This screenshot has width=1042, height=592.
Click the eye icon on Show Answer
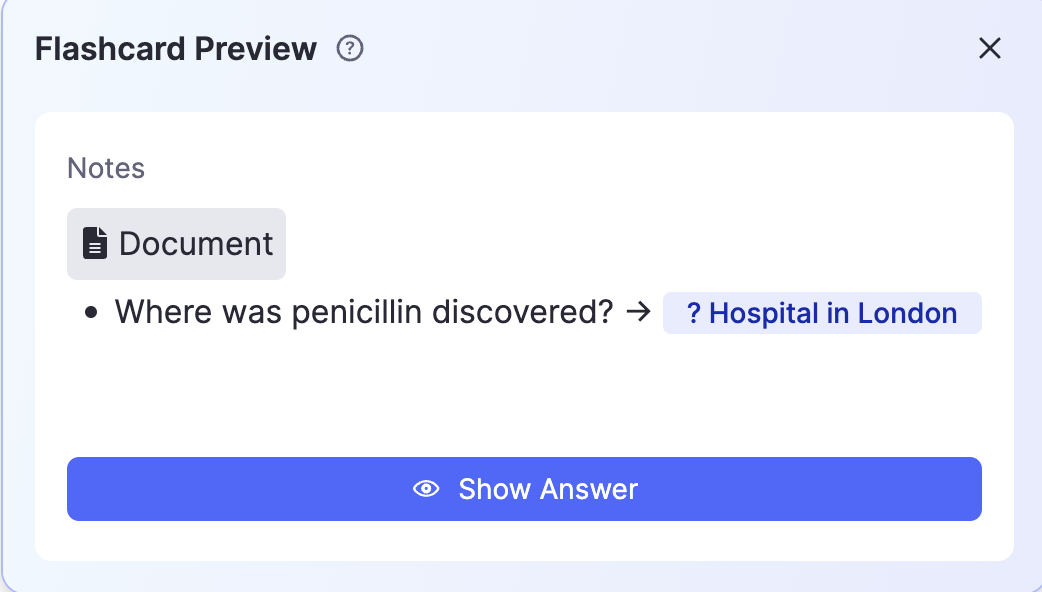(x=427, y=489)
